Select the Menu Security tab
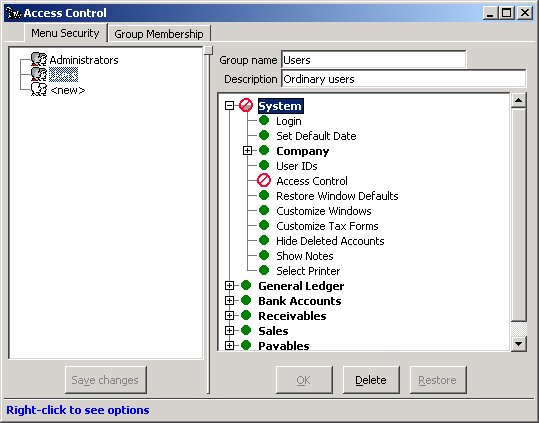The height and width of the screenshot is (423, 539). 65,33
